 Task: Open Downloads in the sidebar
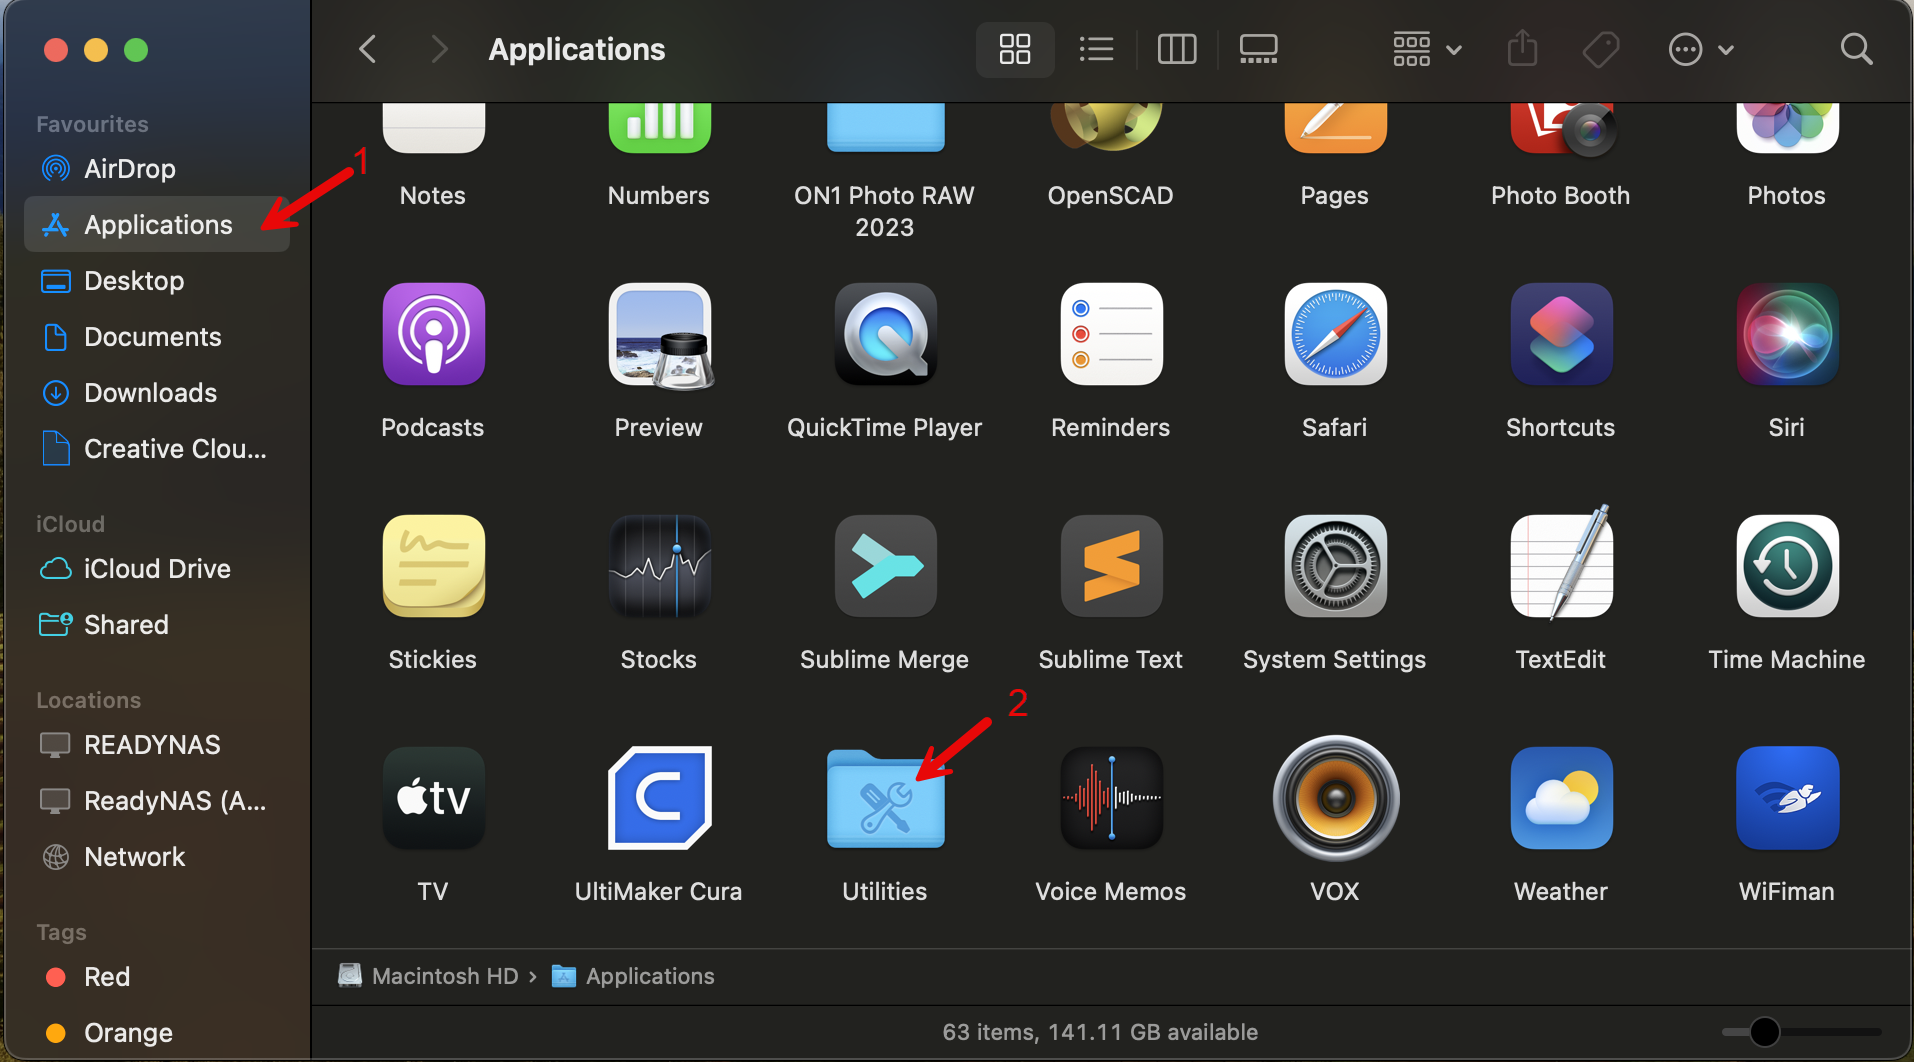(x=157, y=393)
